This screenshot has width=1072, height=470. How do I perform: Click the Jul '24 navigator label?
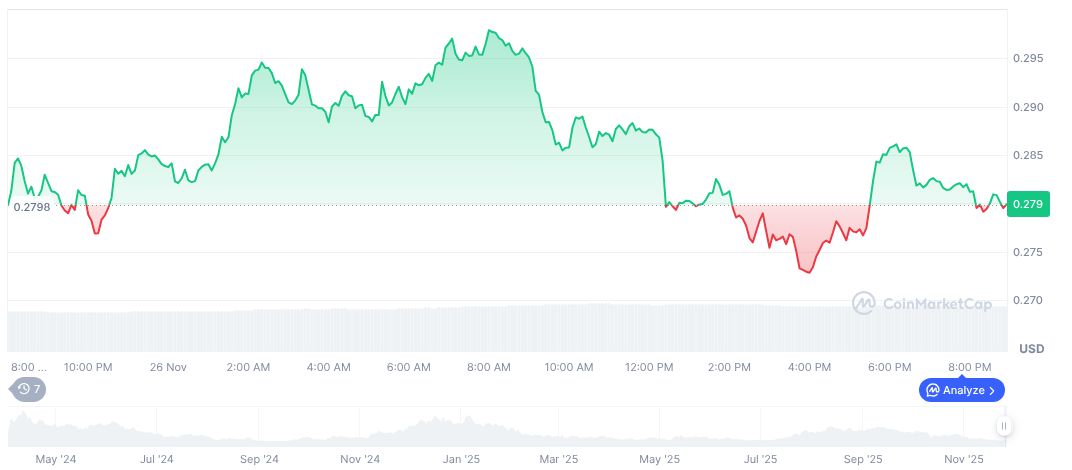(157, 459)
